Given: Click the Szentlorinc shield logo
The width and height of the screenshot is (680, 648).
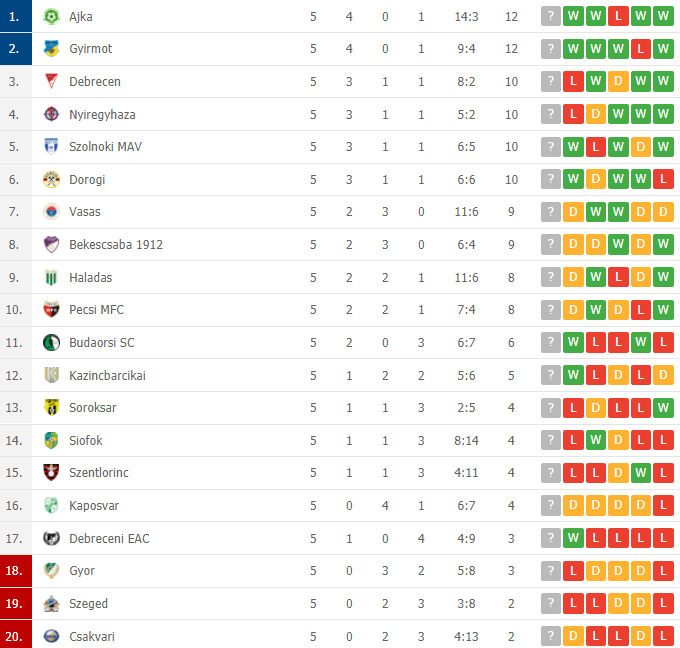Looking at the screenshot, I should 51,472.
